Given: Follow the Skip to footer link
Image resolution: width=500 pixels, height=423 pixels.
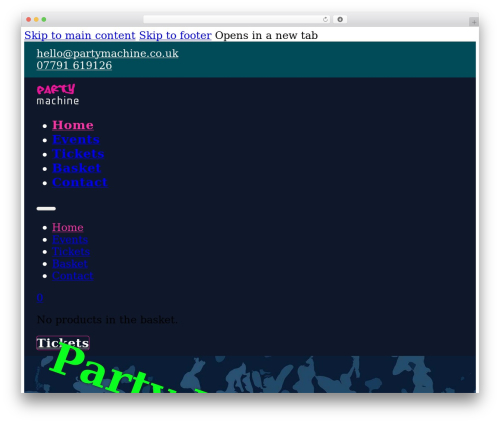Looking at the screenshot, I should coord(175,35).
